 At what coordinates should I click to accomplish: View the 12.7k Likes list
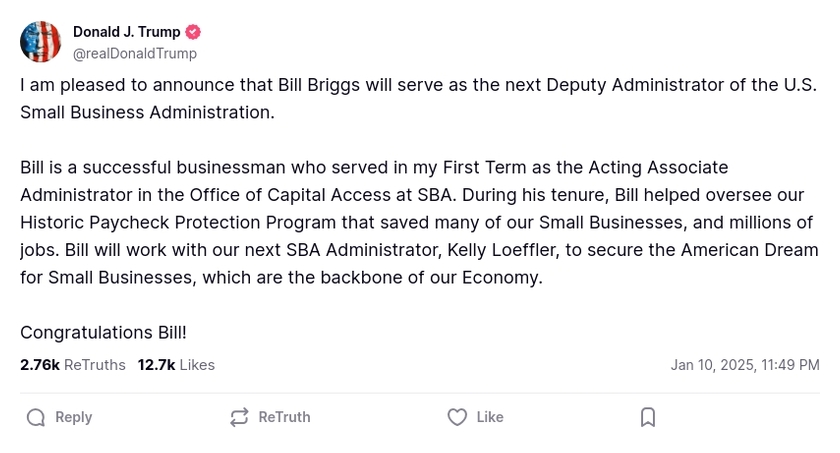pyautogui.click(x=176, y=365)
